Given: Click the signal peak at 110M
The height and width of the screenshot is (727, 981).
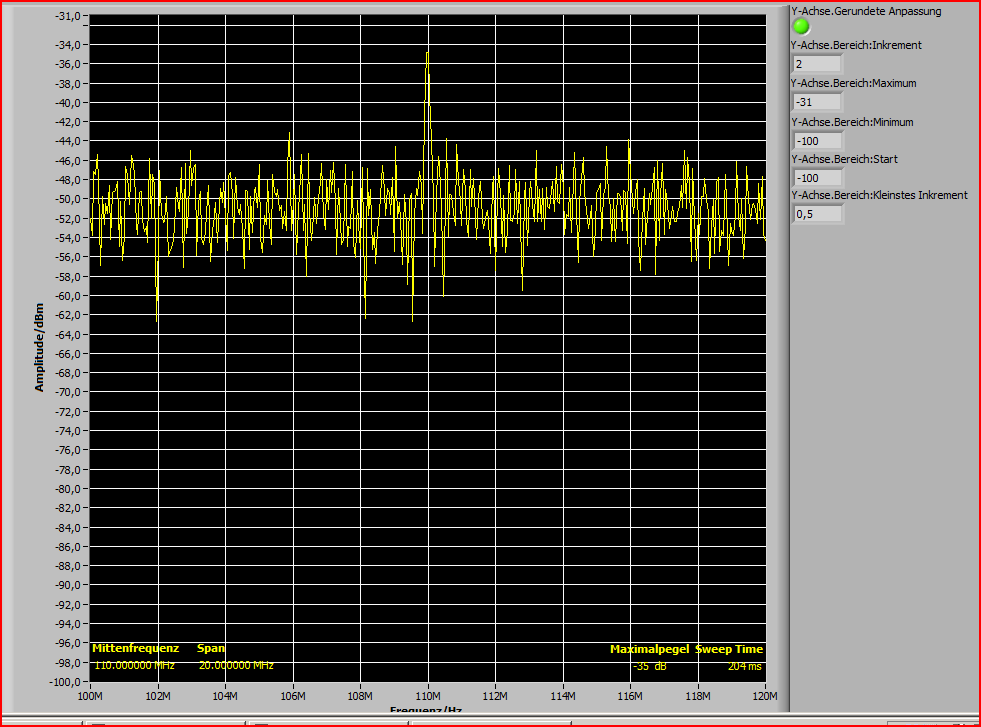Looking at the screenshot, I should (428, 55).
